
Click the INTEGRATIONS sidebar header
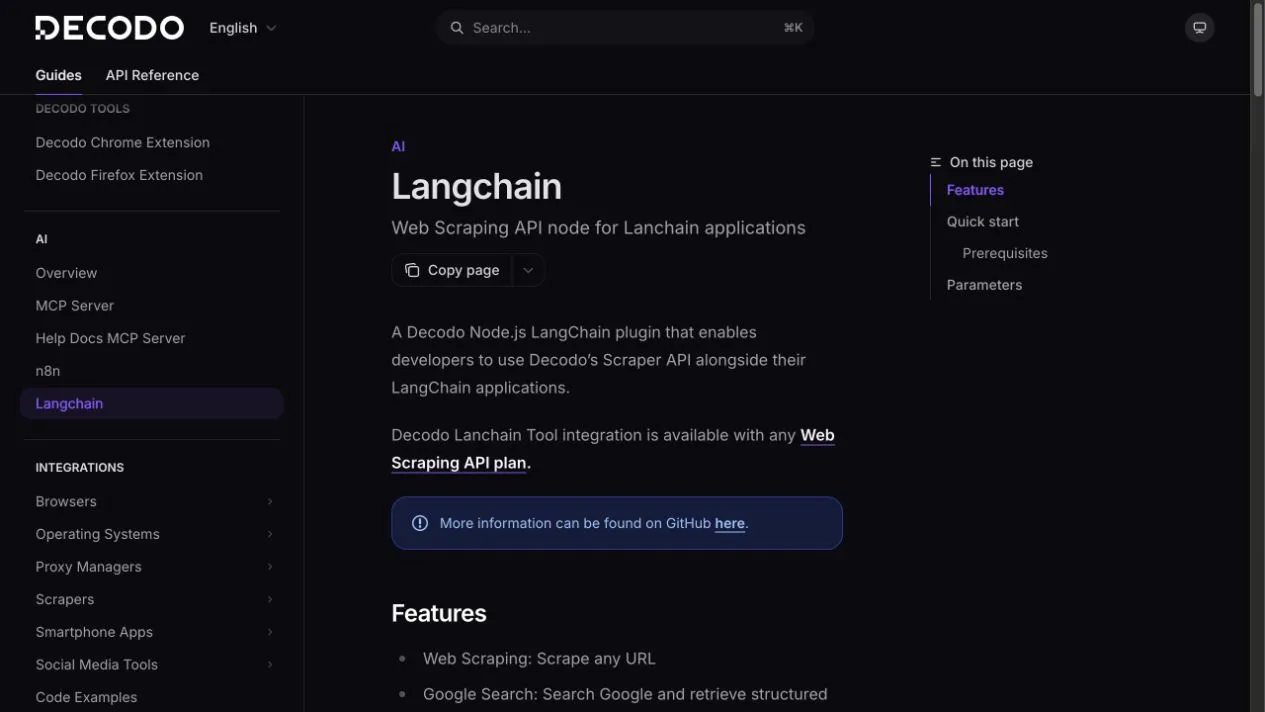point(80,468)
